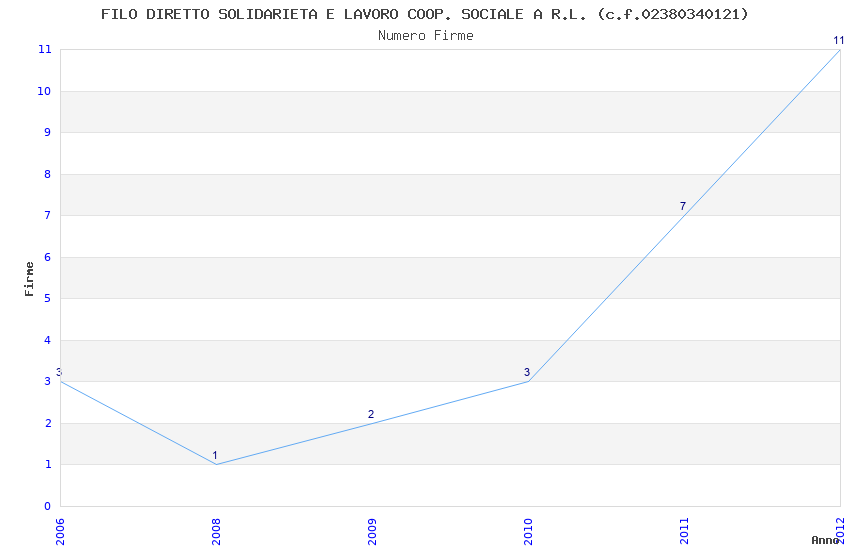Pick the data value label 3 at 2006 point
The width and height of the screenshot is (850, 550).
(x=59, y=372)
